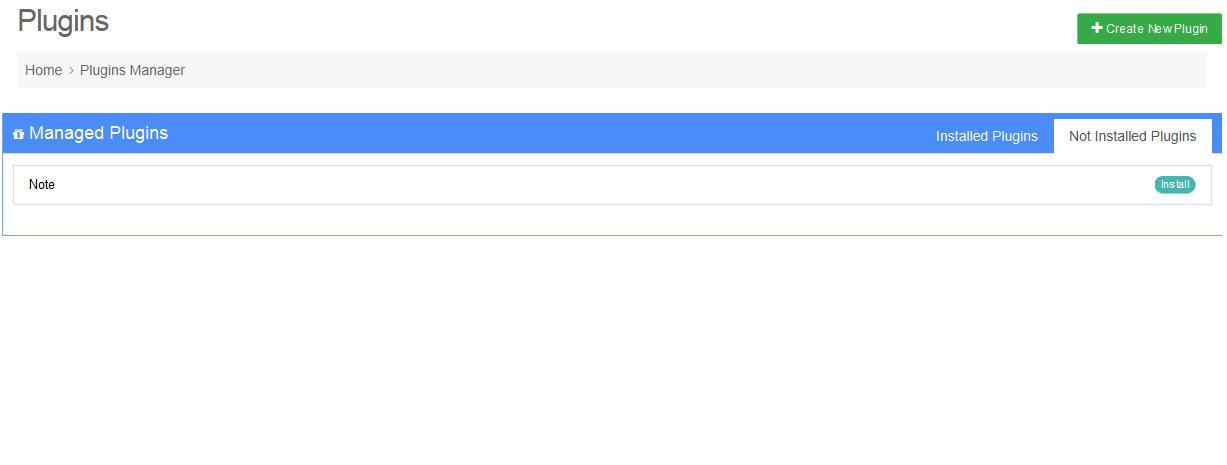Click the Plugins Manager breadcrumb item
1227x465 pixels.
(x=132, y=70)
